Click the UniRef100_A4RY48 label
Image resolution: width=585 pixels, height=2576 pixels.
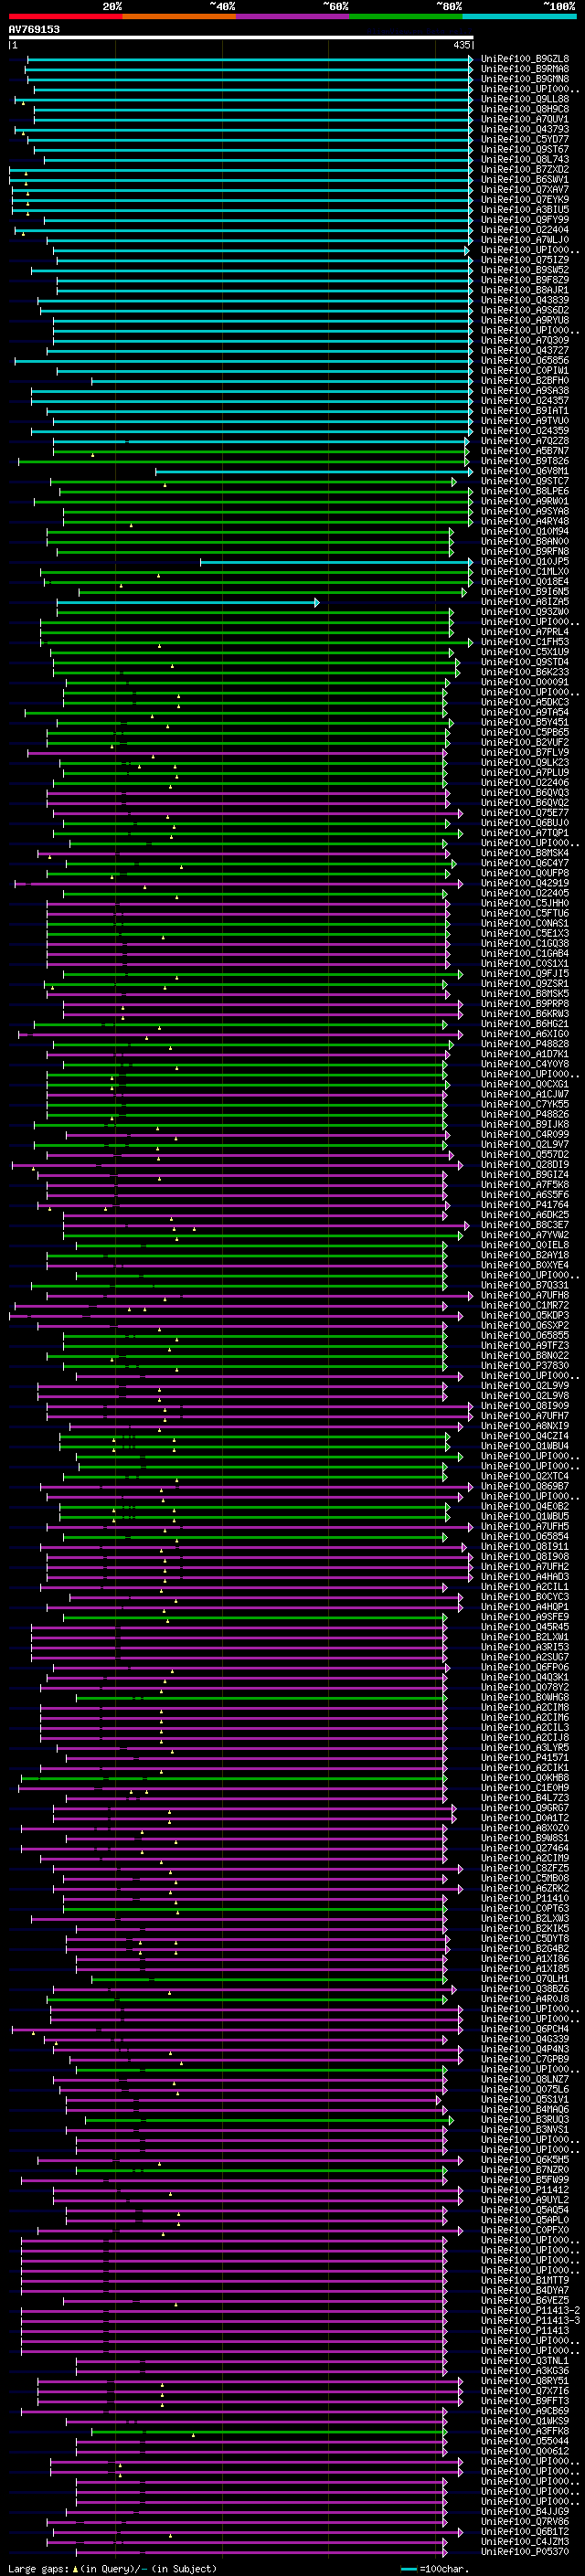(x=525, y=521)
